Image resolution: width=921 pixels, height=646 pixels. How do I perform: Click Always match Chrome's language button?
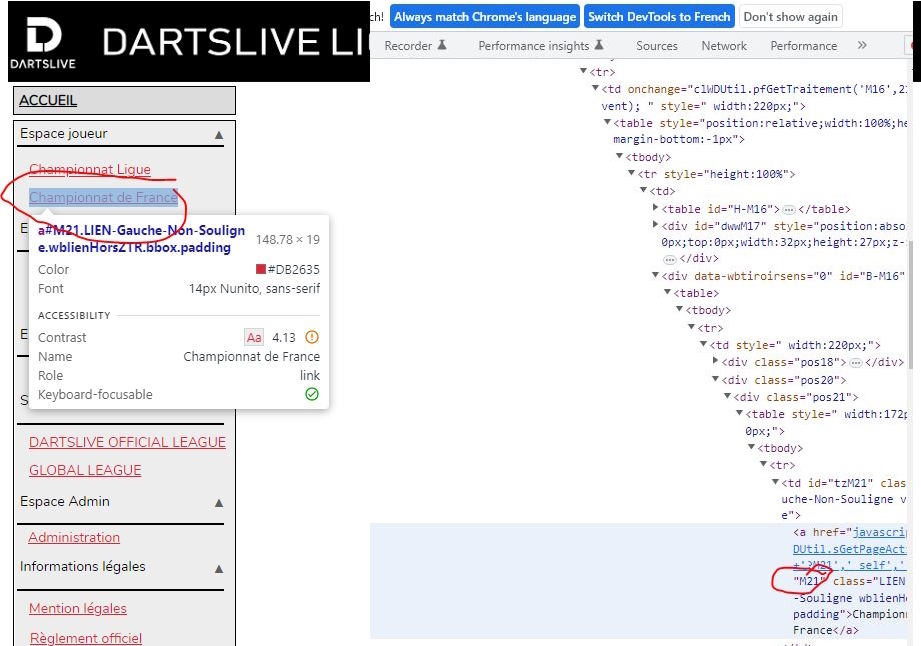(x=485, y=17)
